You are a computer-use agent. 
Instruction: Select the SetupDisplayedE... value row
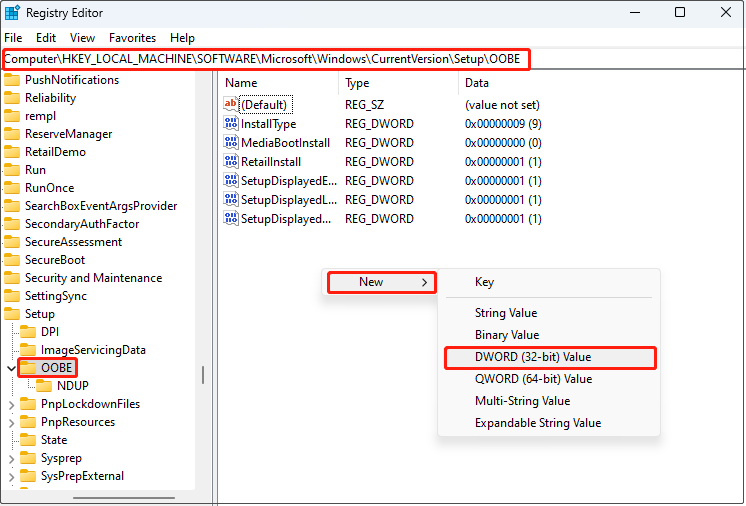pyautogui.click(x=383, y=181)
